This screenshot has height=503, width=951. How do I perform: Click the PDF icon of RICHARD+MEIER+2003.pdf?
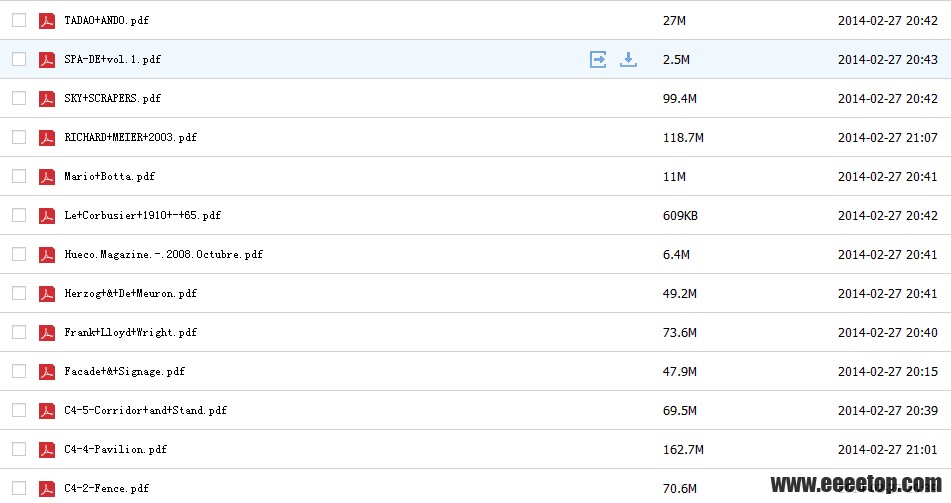47,138
